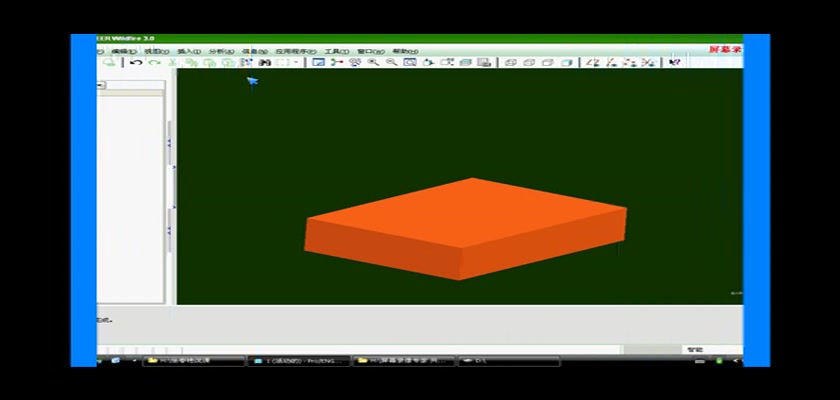Toggle datum points display
The width and height of the screenshot is (840, 400).
(x=630, y=63)
